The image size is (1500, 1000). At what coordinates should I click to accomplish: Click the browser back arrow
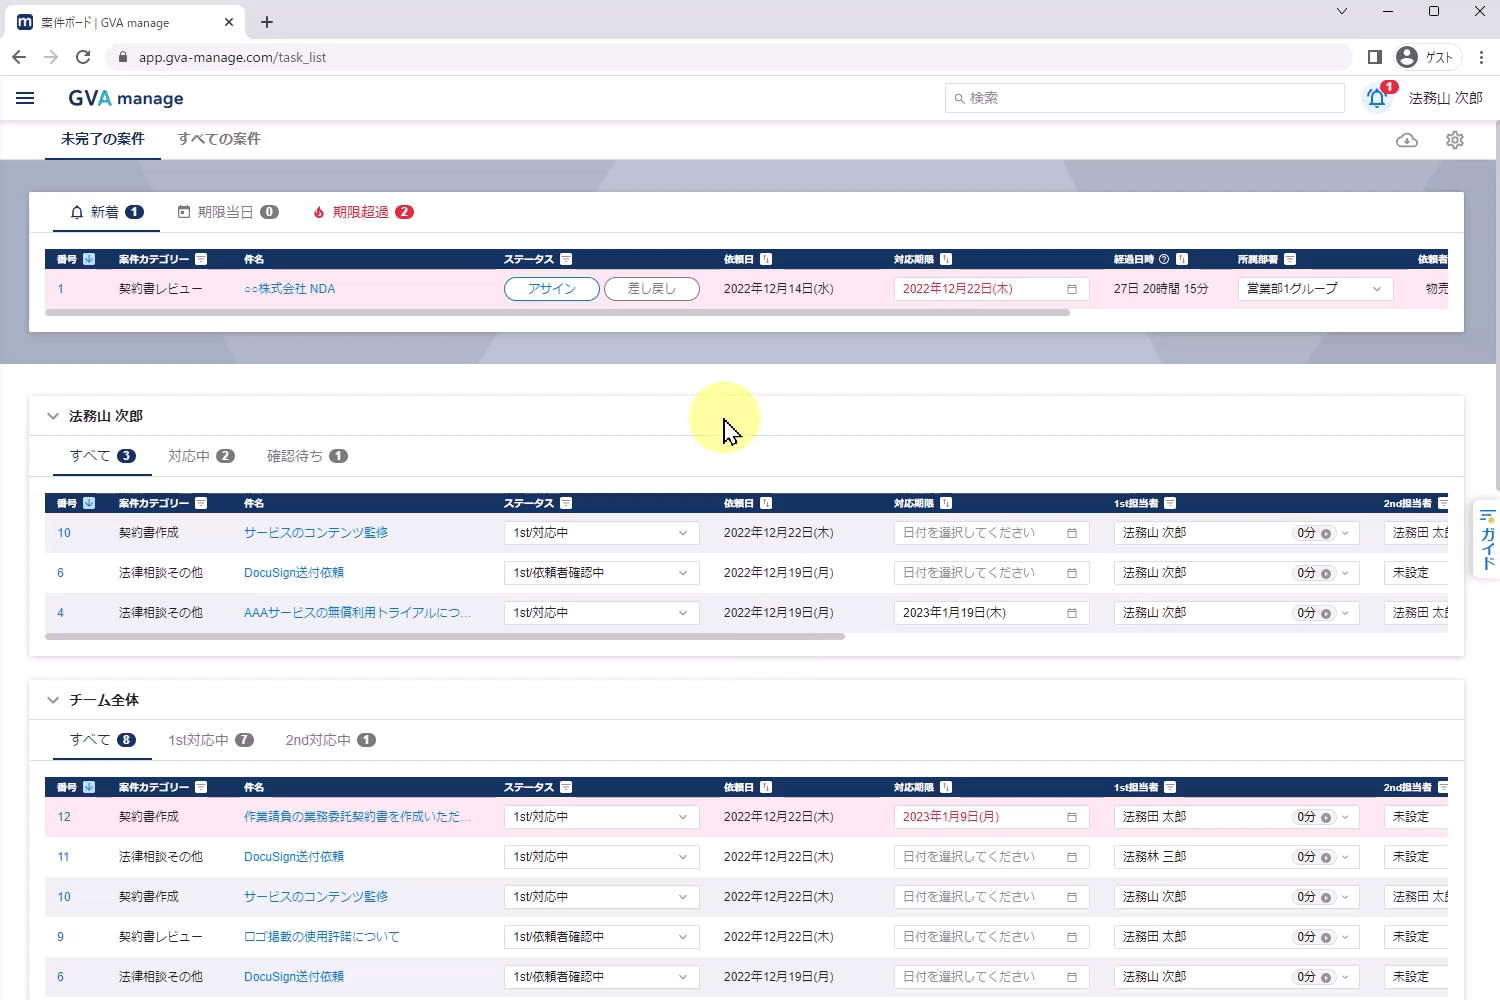19,57
